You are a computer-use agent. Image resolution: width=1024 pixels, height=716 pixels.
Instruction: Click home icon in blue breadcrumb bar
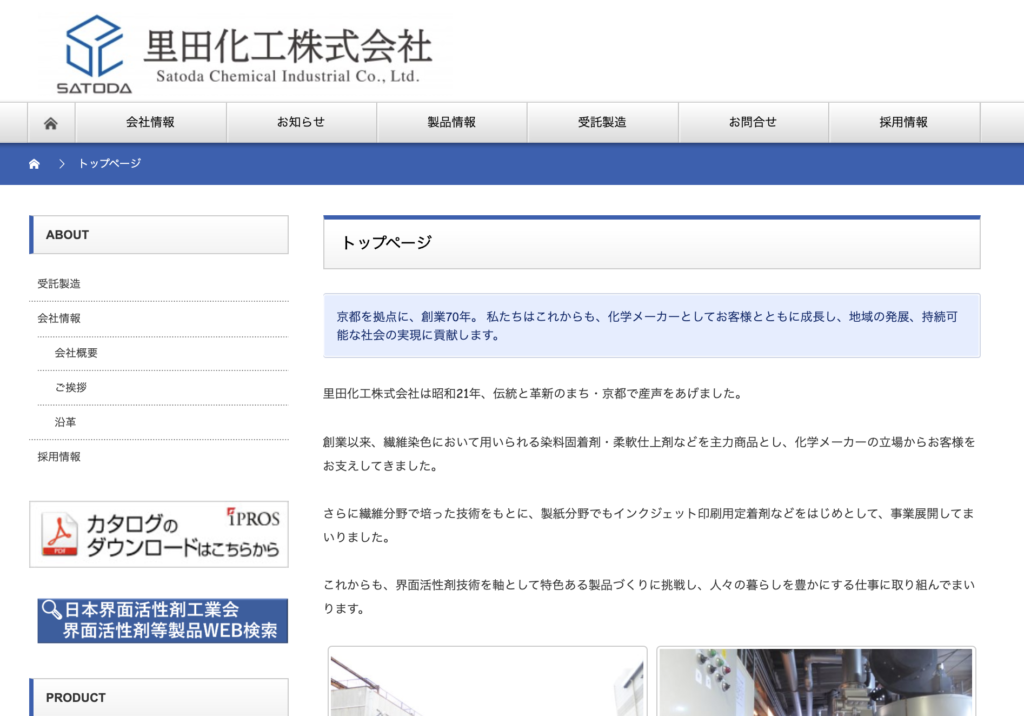(x=35, y=163)
